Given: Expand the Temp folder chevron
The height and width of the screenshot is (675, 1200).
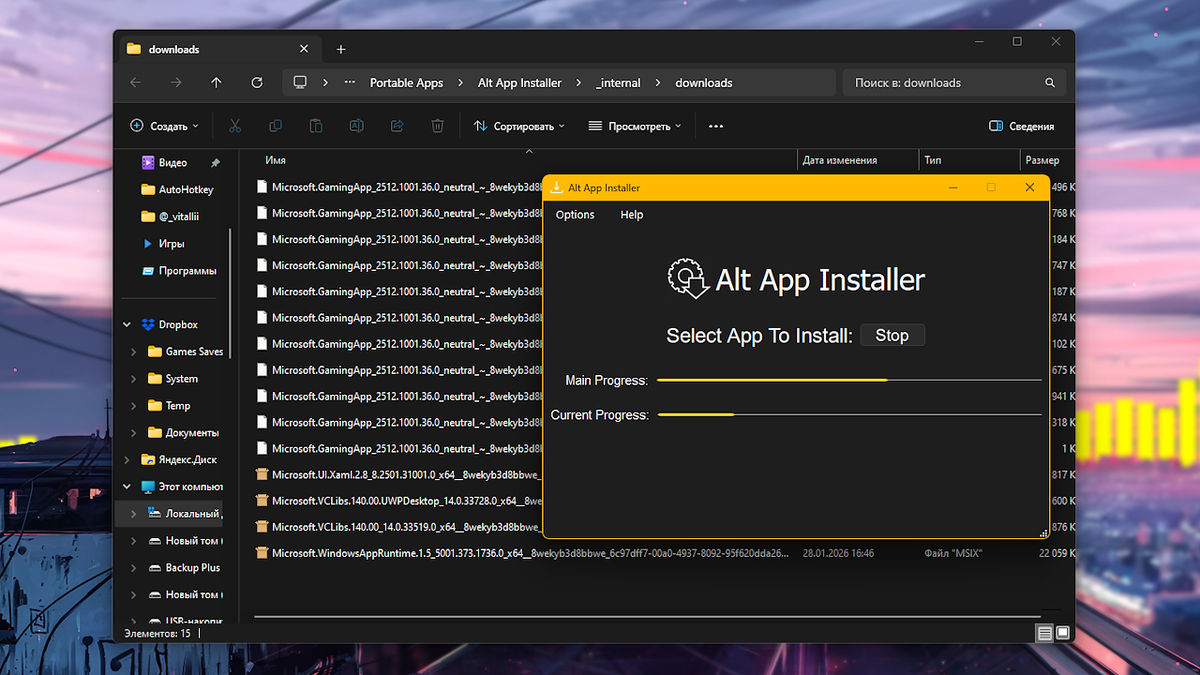Looking at the screenshot, I should tap(134, 405).
